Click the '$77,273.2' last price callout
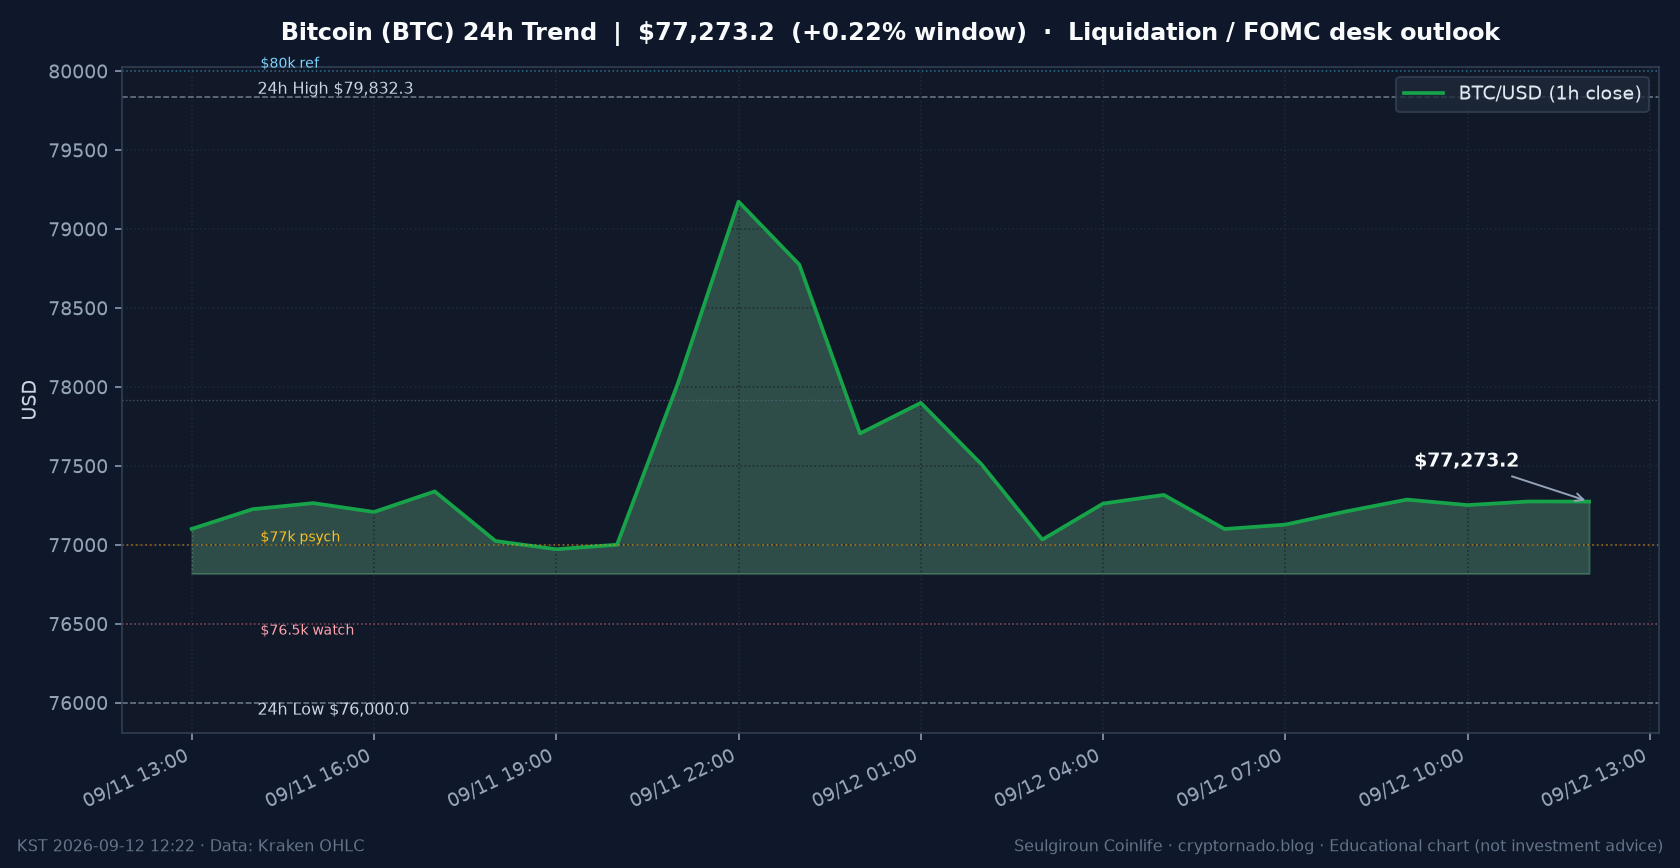The width and height of the screenshot is (1680, 868). tap(1466, 460)
